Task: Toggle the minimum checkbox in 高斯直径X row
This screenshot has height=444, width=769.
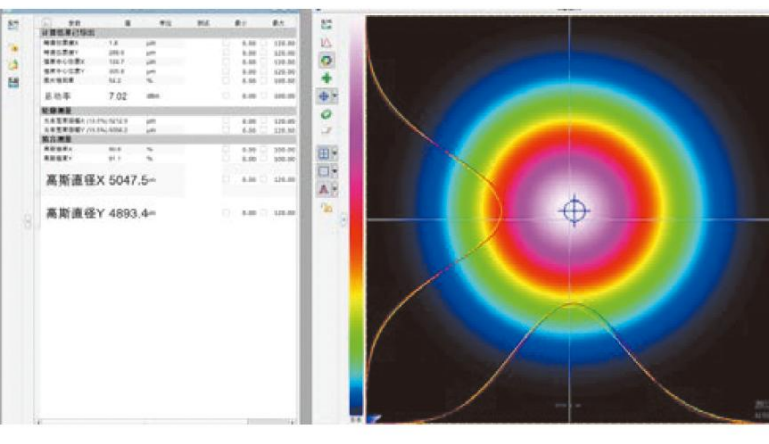Action: [226, 180]
